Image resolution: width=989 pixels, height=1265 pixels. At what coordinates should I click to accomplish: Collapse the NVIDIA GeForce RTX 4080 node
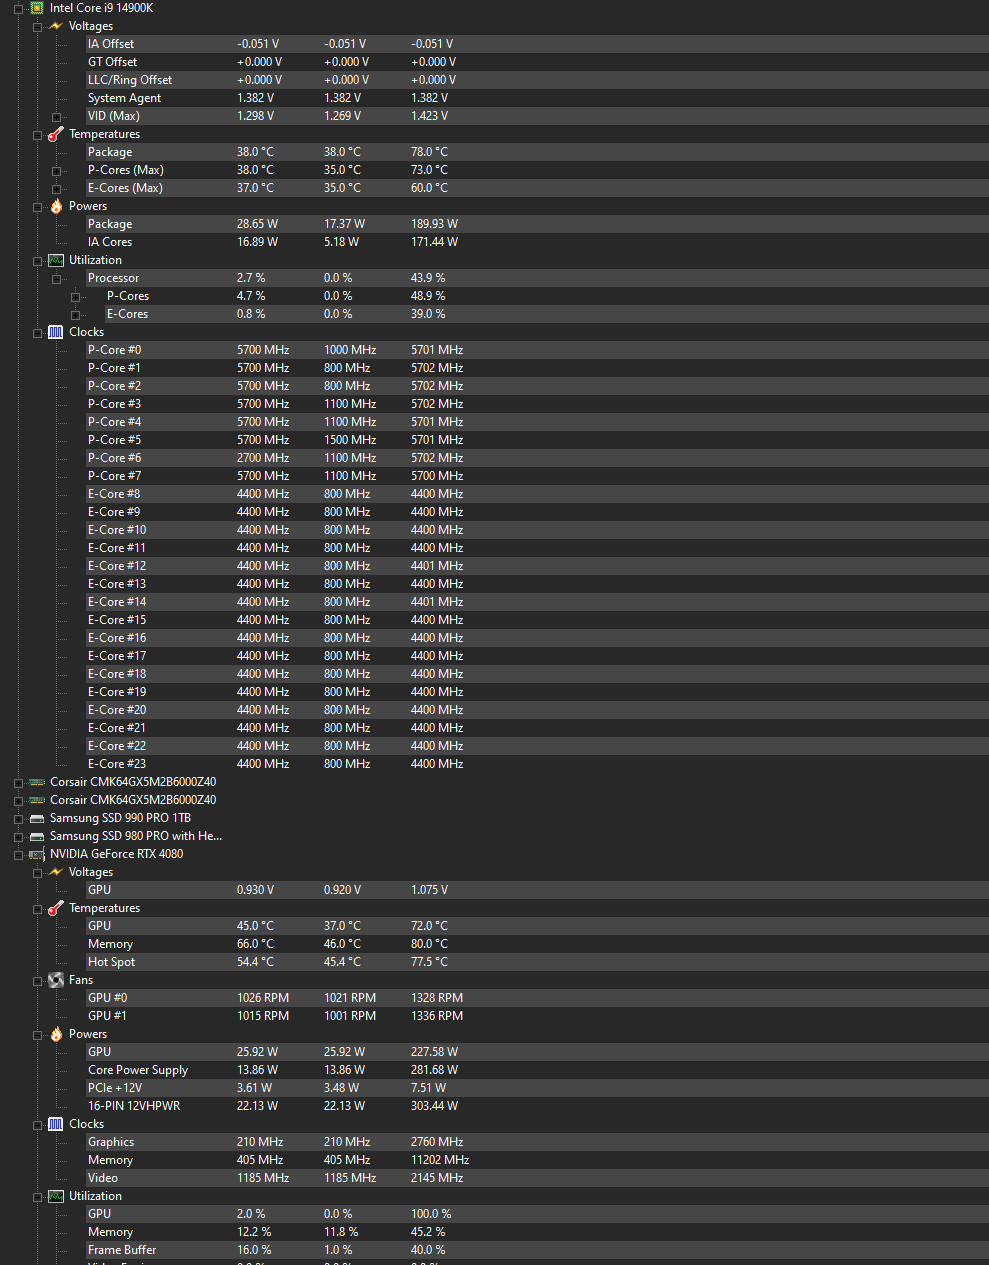[18, 855]
